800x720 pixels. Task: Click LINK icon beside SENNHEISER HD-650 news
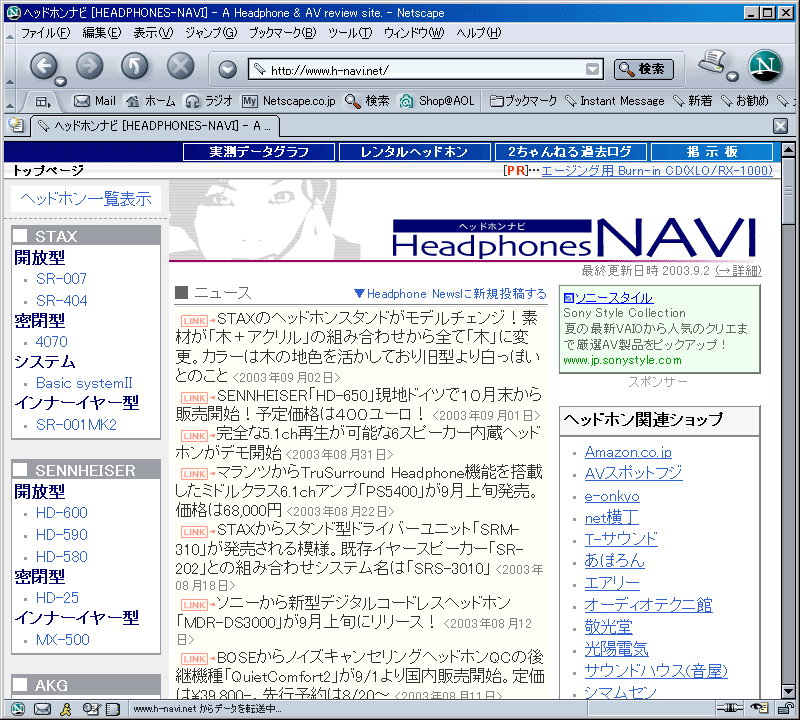(x=194, y=398)
